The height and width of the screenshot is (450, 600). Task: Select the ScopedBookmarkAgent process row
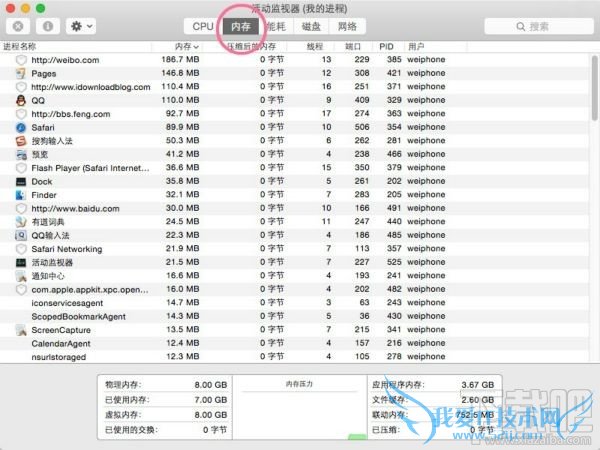click(295, 316)
